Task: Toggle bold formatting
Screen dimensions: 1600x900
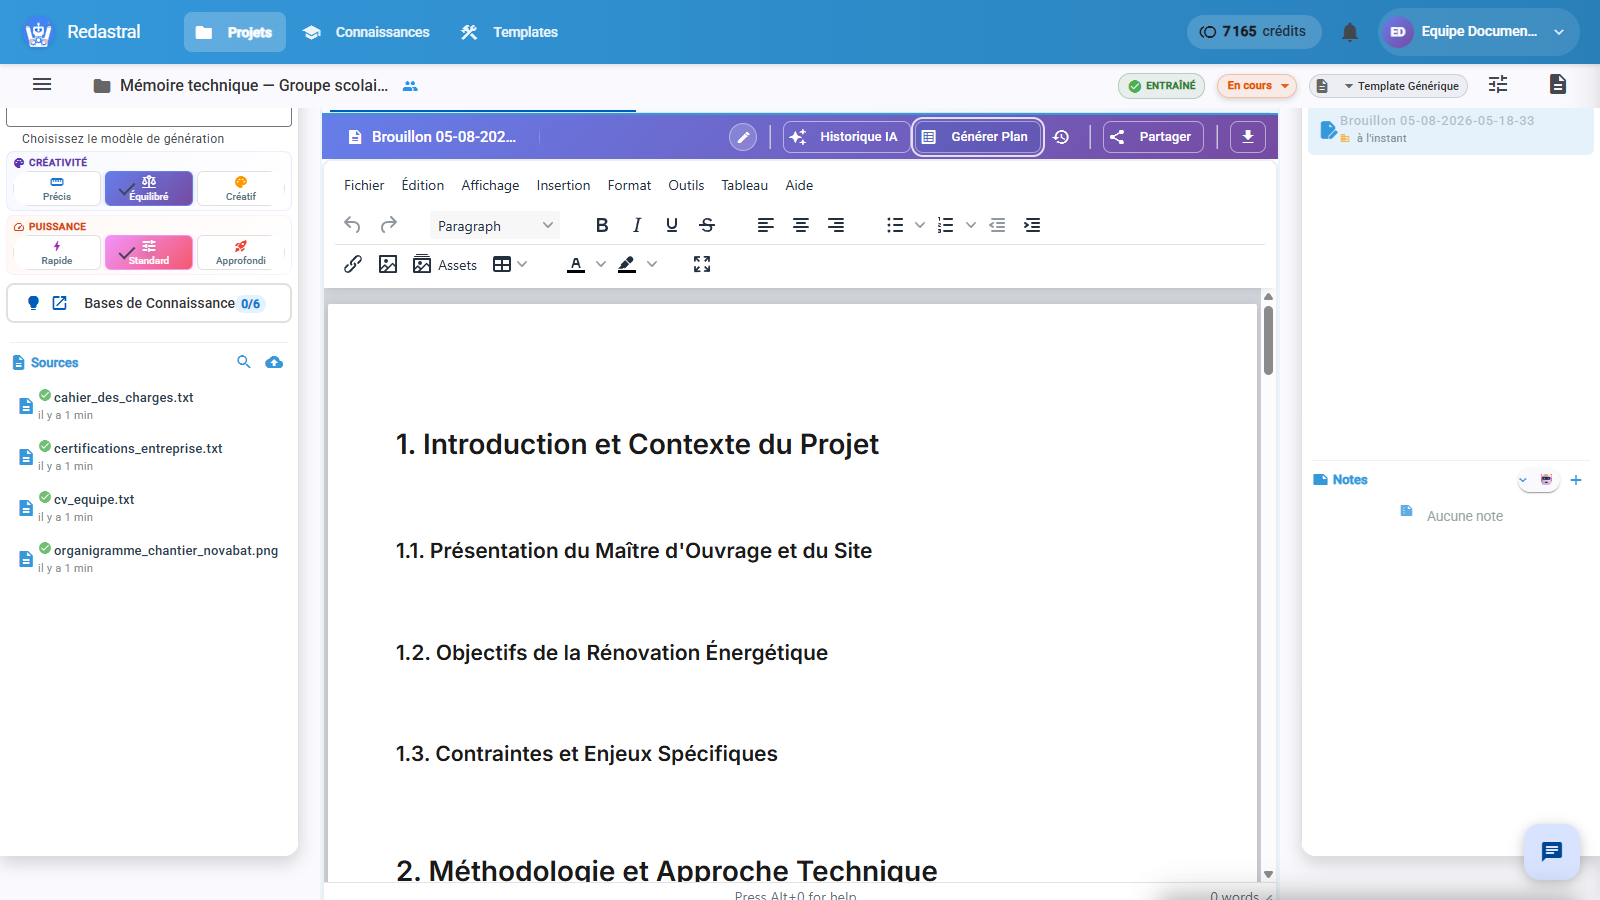Action: (602, 225)
